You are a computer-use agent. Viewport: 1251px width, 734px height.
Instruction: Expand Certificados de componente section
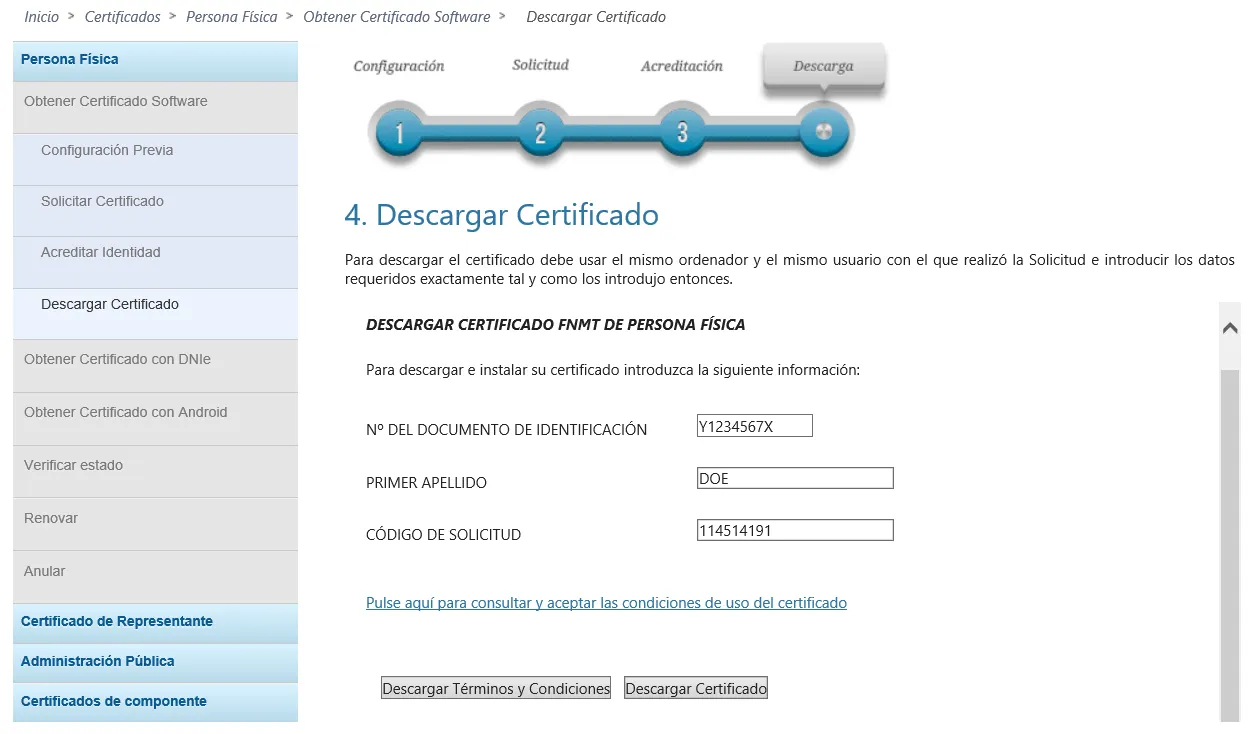[155, 702]
